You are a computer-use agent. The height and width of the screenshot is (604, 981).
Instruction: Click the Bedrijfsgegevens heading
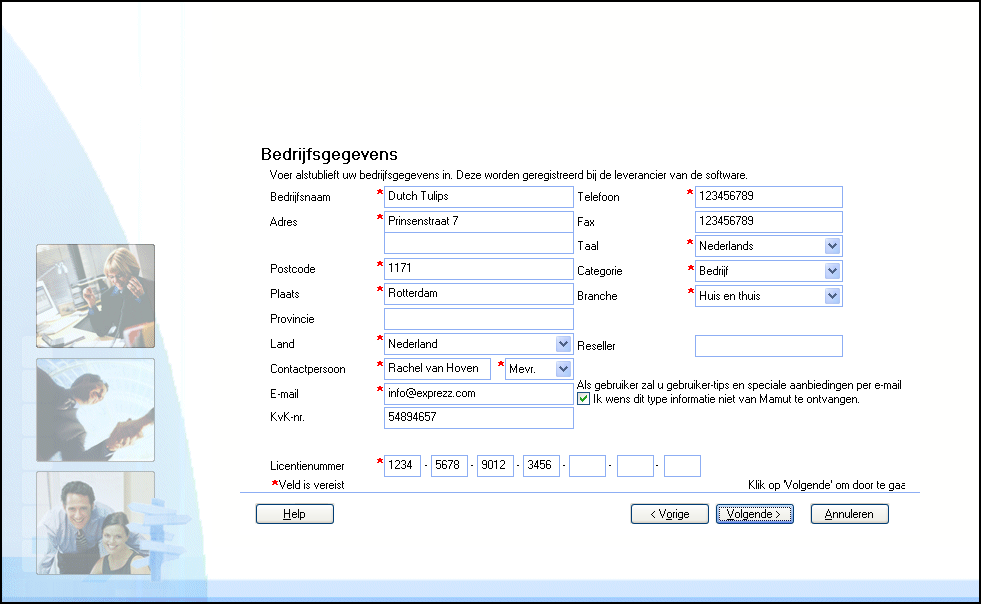point(329,154)
